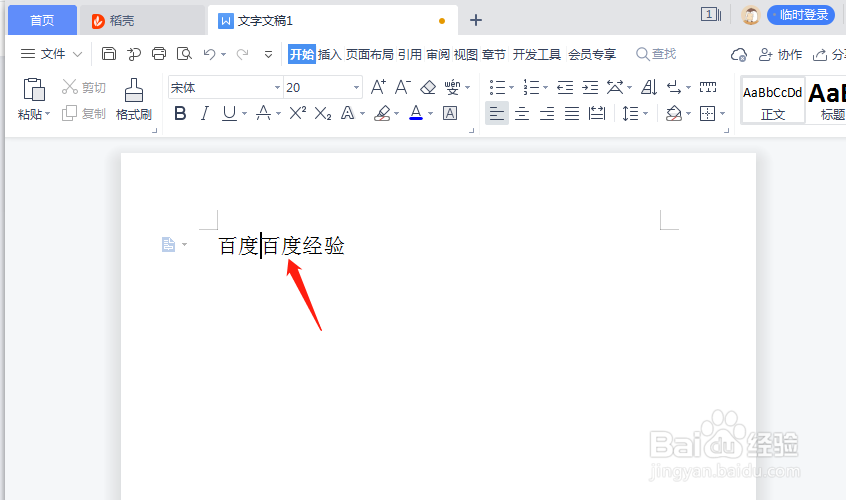846x500 pixels.
Task: Switch to the 引用 ribbon tab
Action: pos(410,54)
